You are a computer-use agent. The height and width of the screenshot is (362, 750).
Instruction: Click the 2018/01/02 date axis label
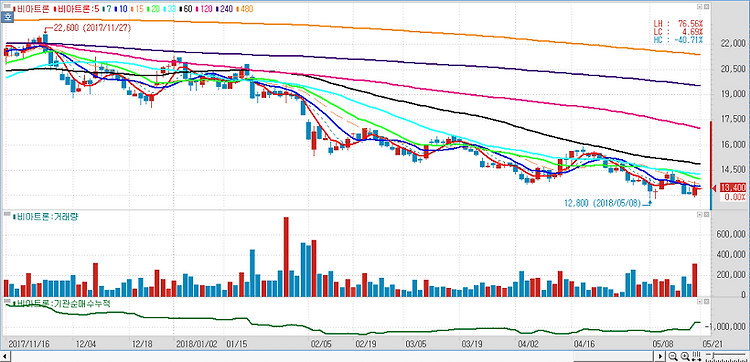[196, 344]
